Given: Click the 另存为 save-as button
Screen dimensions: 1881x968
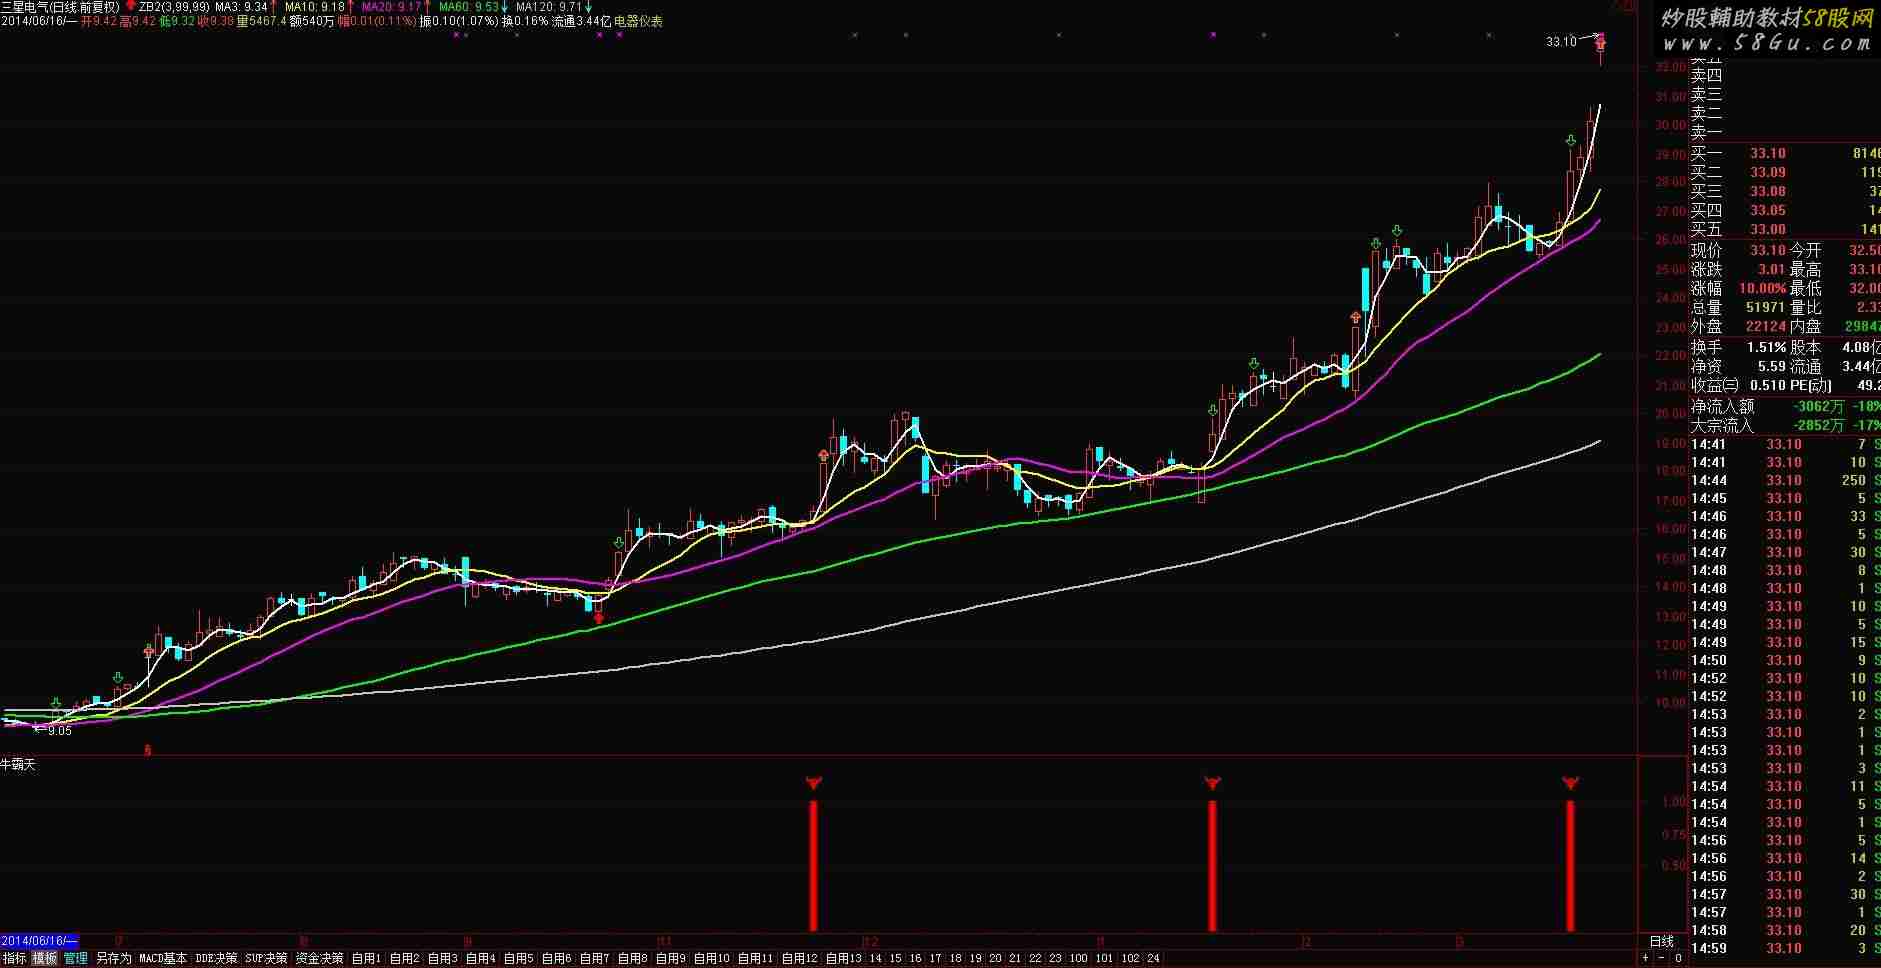Looking at the screenshot, I should tap(114, 958).
